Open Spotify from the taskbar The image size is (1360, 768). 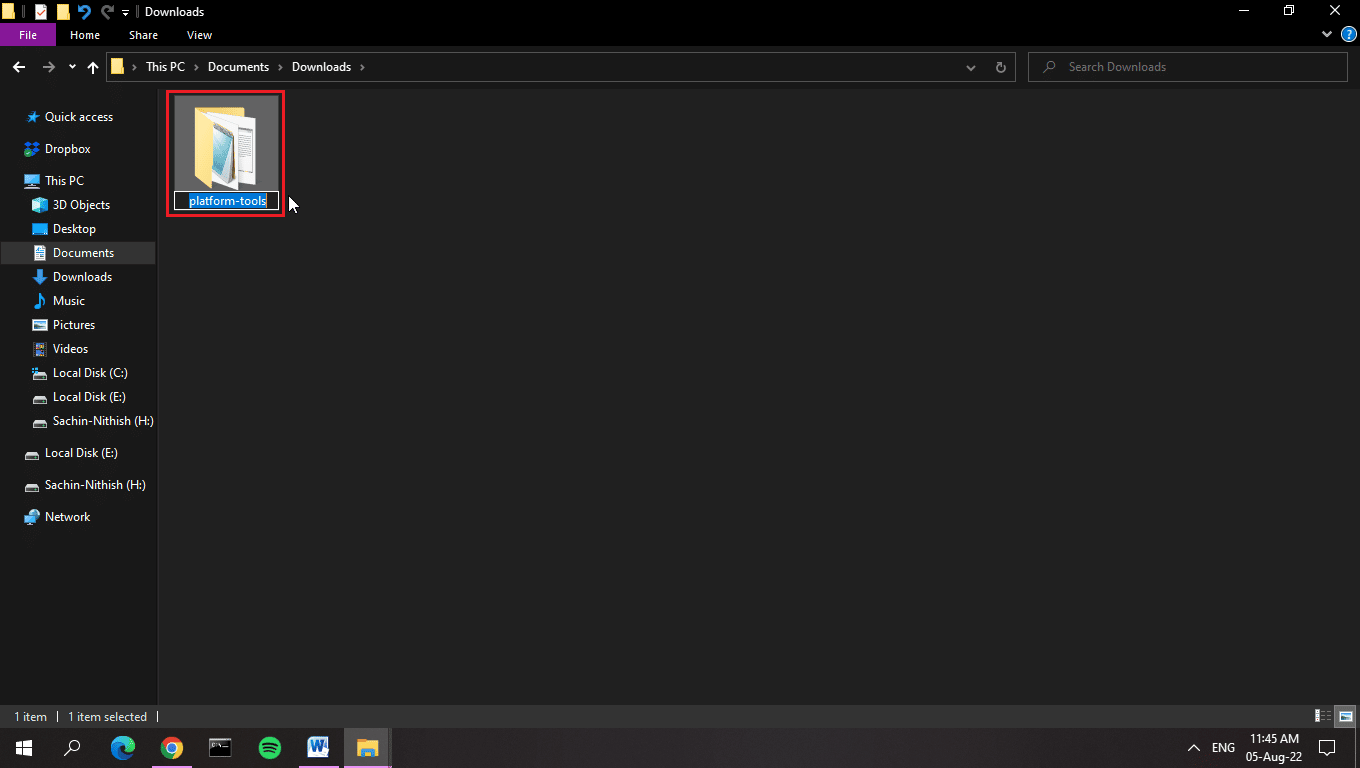(269, 747)
